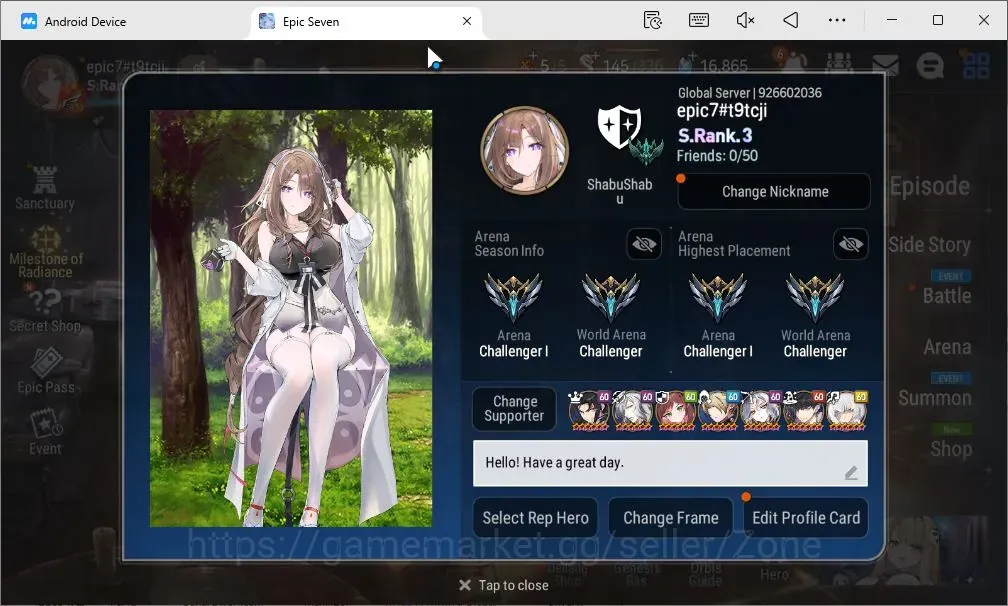The image size is (1008, 606).
Task: Open Milestone of Radiance in the sidebar
Action: (x=46, y=251)
